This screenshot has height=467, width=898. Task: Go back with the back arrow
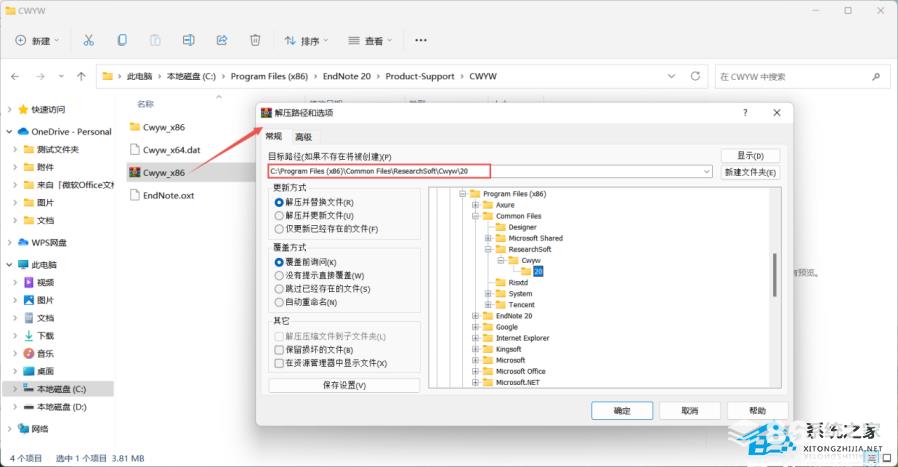click(x=15, y=76)
